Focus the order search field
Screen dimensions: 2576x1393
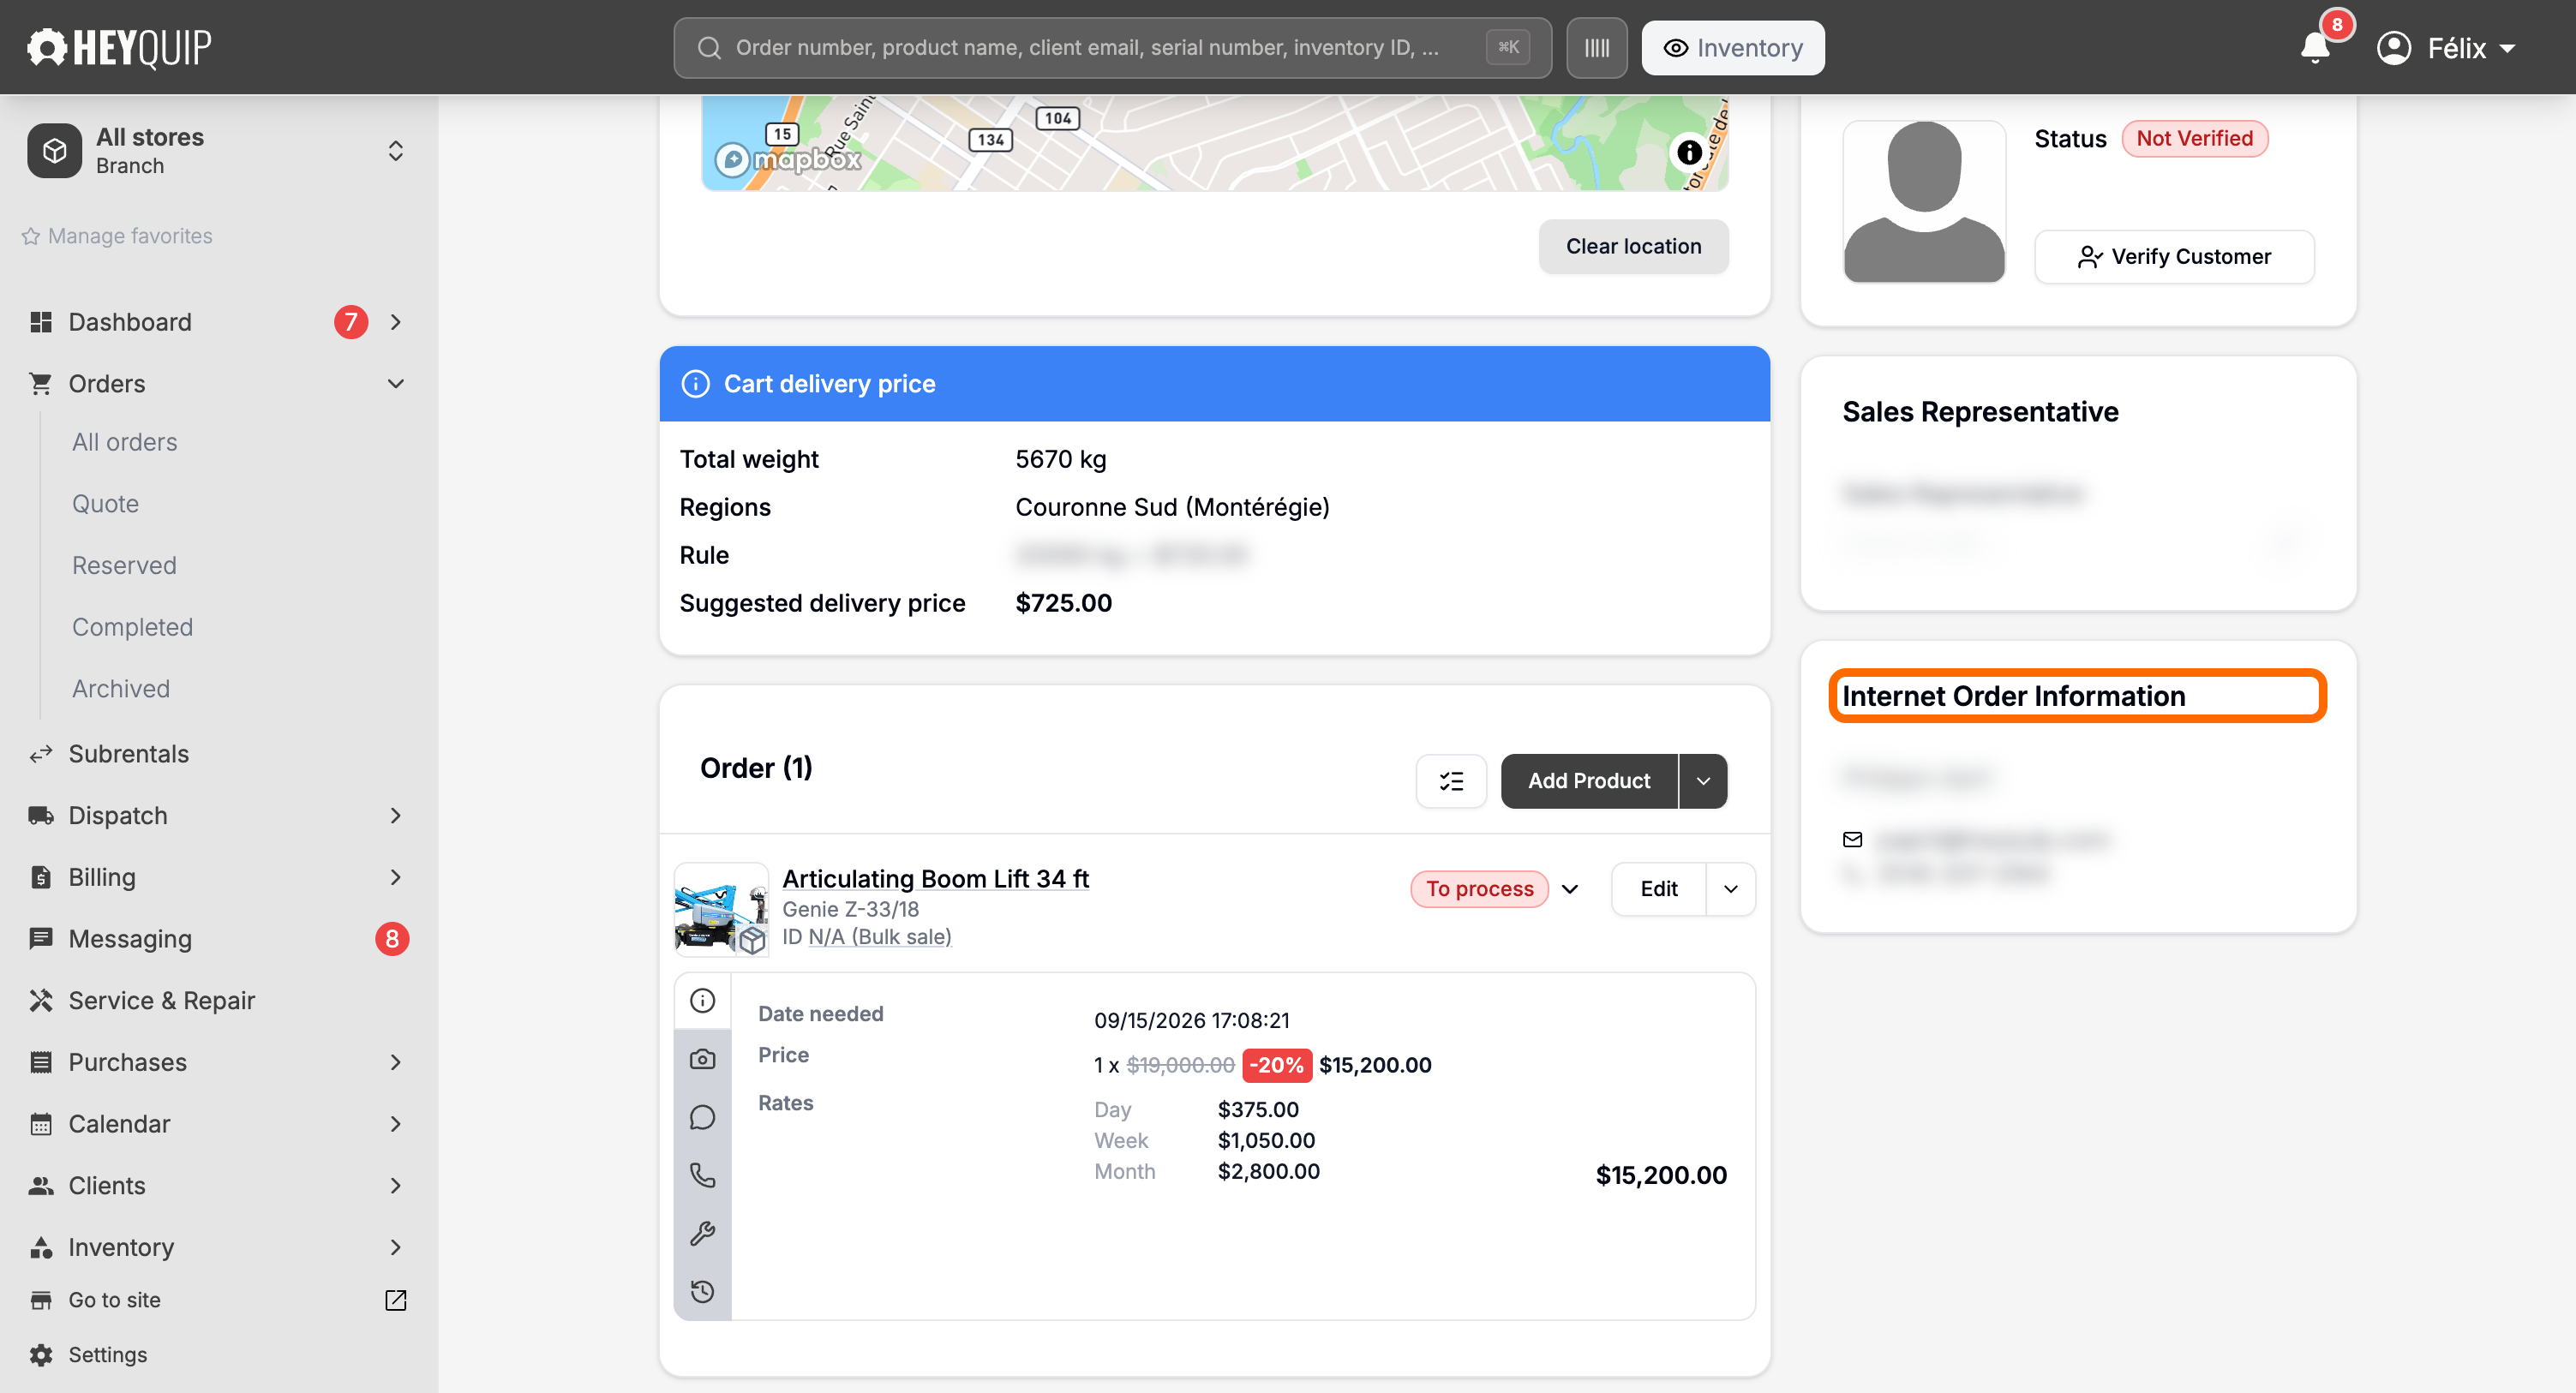pyautogui.click(x=1112, y=47)
